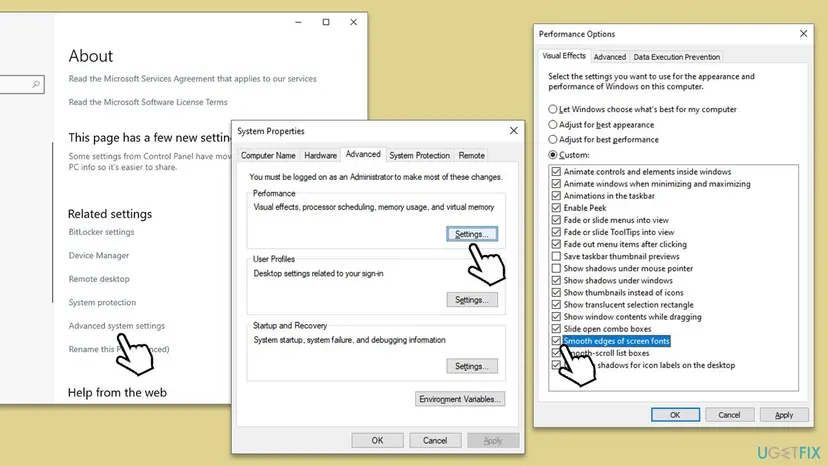Click the search magnifier icon in About window
The height and width of the screenshot is (466, 828).
(36, 84)
